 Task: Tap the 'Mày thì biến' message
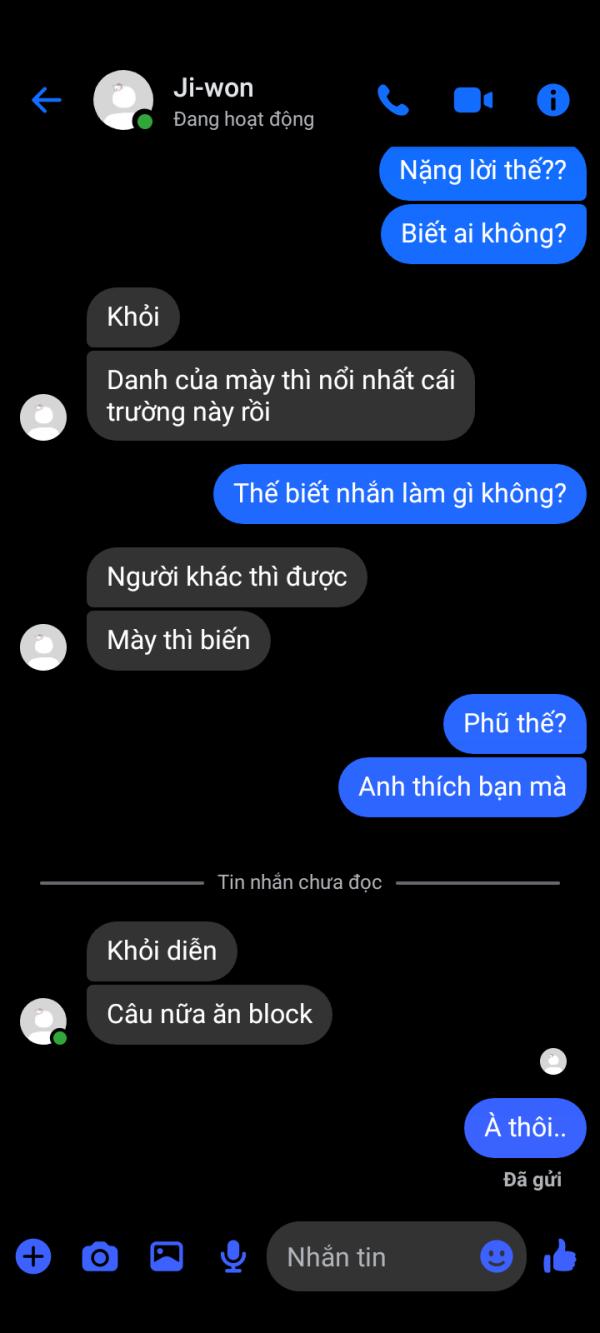(x=178, y=640)
